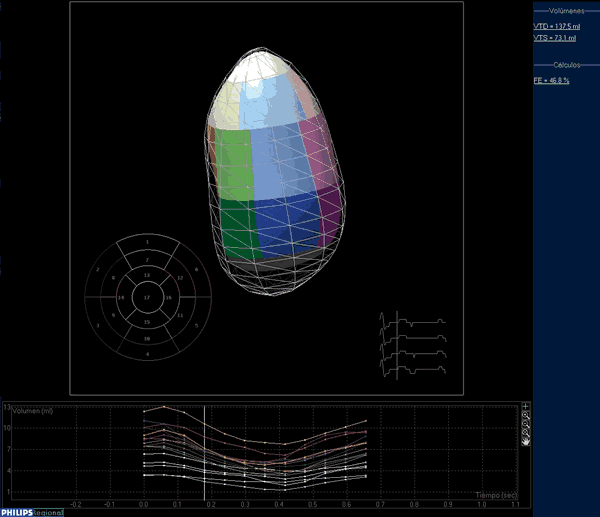Click the 1.0 tick on the time axis
The height and width of the screenshot is (517, 600).
pos(482,504)
